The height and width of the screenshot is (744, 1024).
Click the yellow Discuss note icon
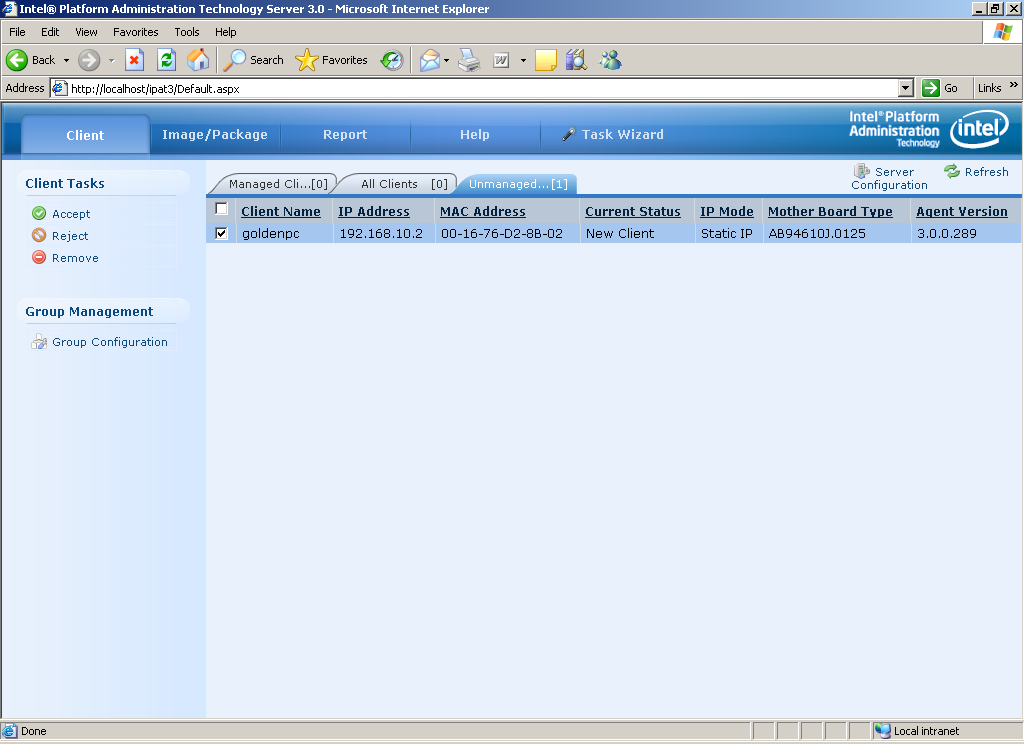click(545, 60)
